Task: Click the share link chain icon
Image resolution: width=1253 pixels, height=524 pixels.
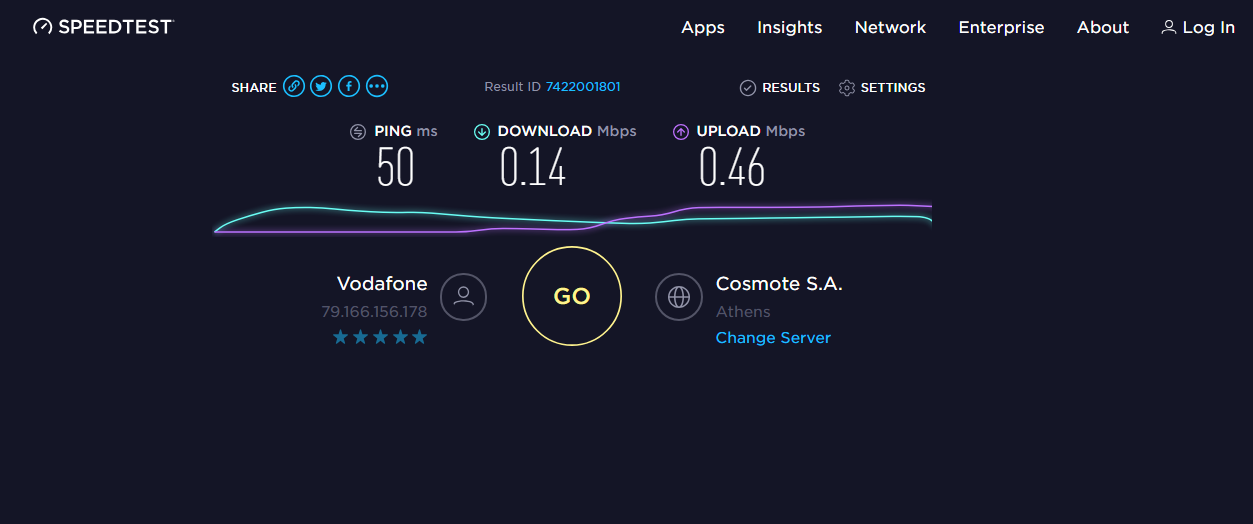Action: tap(294, 87)
